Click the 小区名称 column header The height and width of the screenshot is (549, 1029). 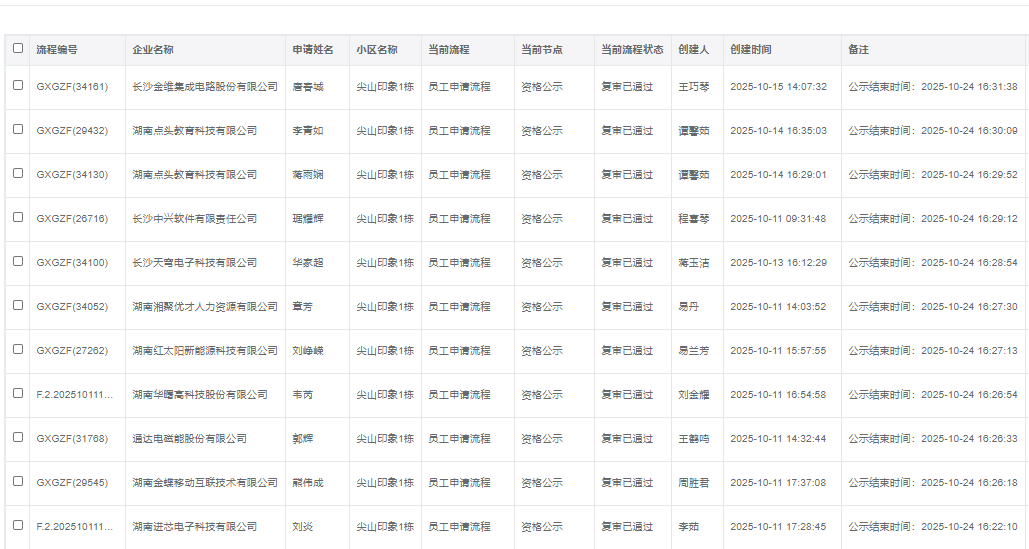376,50
